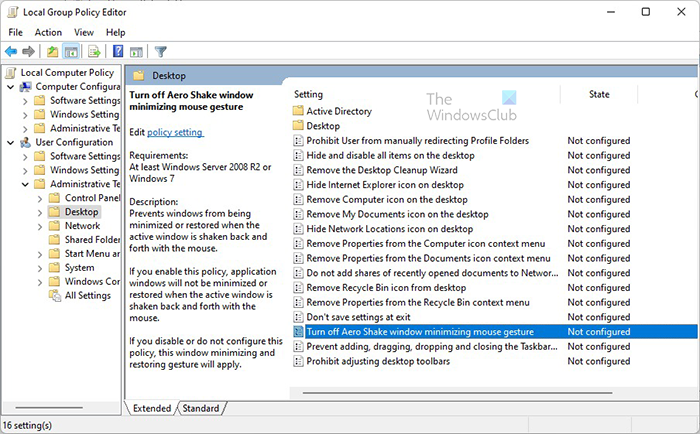Click policy icon beside Prohibit adjusting desktop toolbars
The height and width of the screenshot is (434, 700).
pos(298,361)
